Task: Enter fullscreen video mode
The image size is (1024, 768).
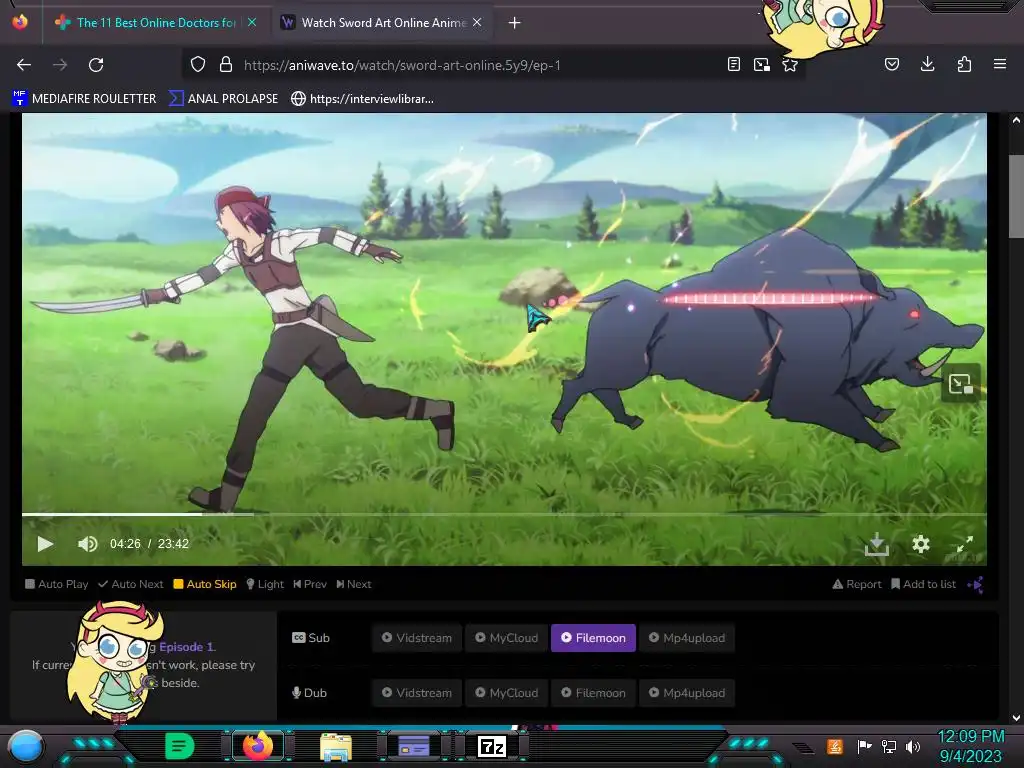Action: (965, 544)
